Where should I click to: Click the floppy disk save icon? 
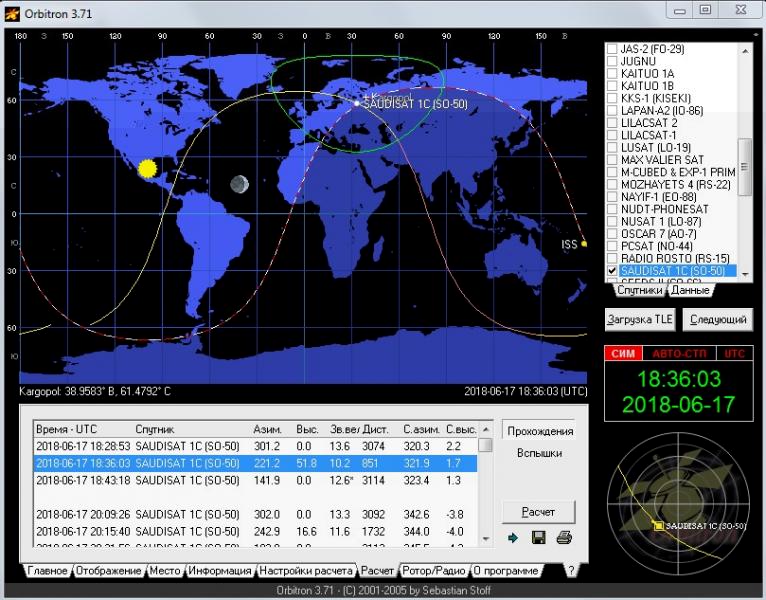coord(538,538)
